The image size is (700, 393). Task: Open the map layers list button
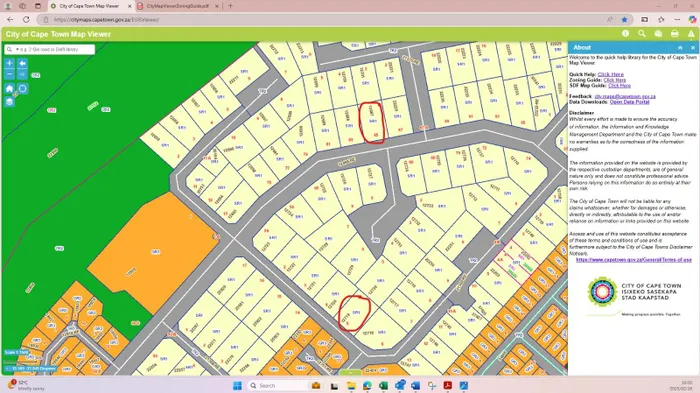coord(9,102)
